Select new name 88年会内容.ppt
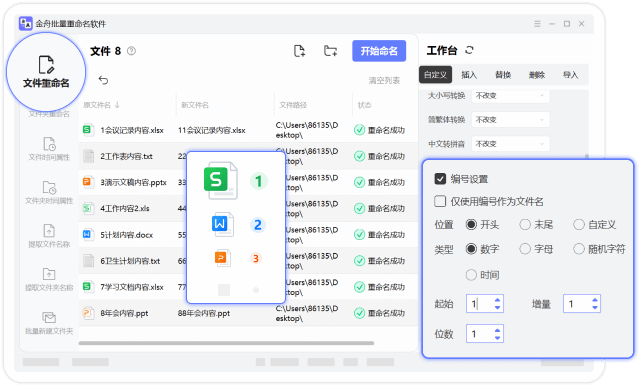This screenshot has width=640, height=386. [x=204, y=313]
